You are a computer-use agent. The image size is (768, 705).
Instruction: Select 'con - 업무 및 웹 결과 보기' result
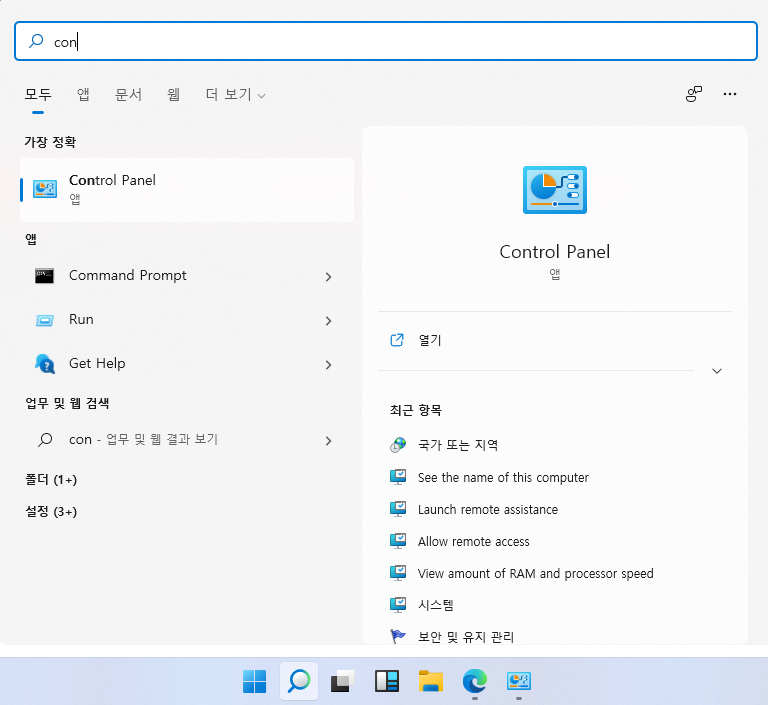pos(187,440)
